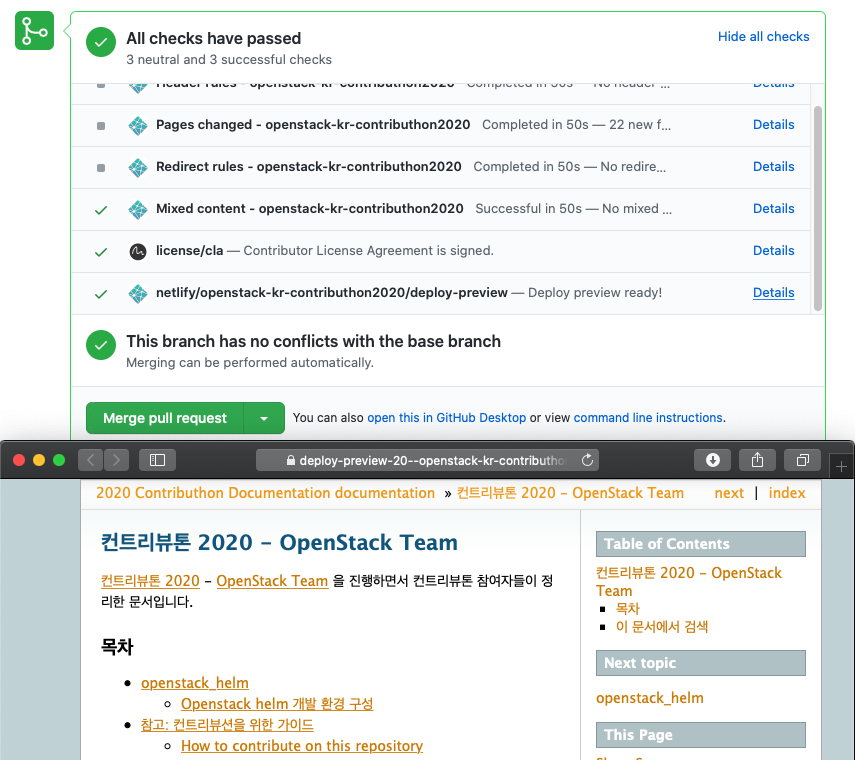Click Pages changed - openstack-kr-contributhon2020 check name
Screen dimensions: 855x760
click(313, 125)
